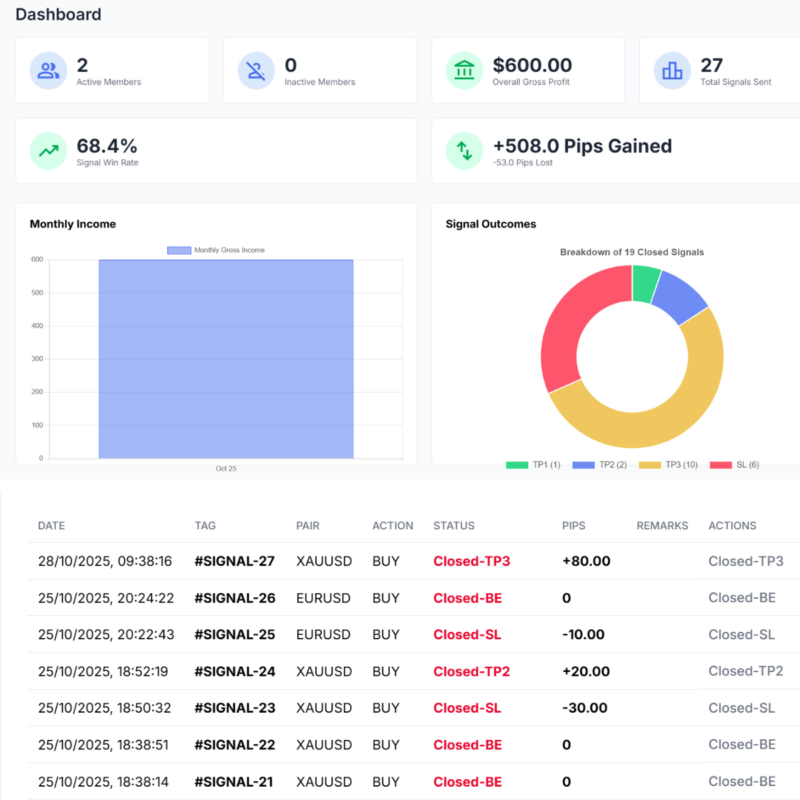
Task: Click the Inactive Members crossed-out user icon
Action: [x=255, y=71]
